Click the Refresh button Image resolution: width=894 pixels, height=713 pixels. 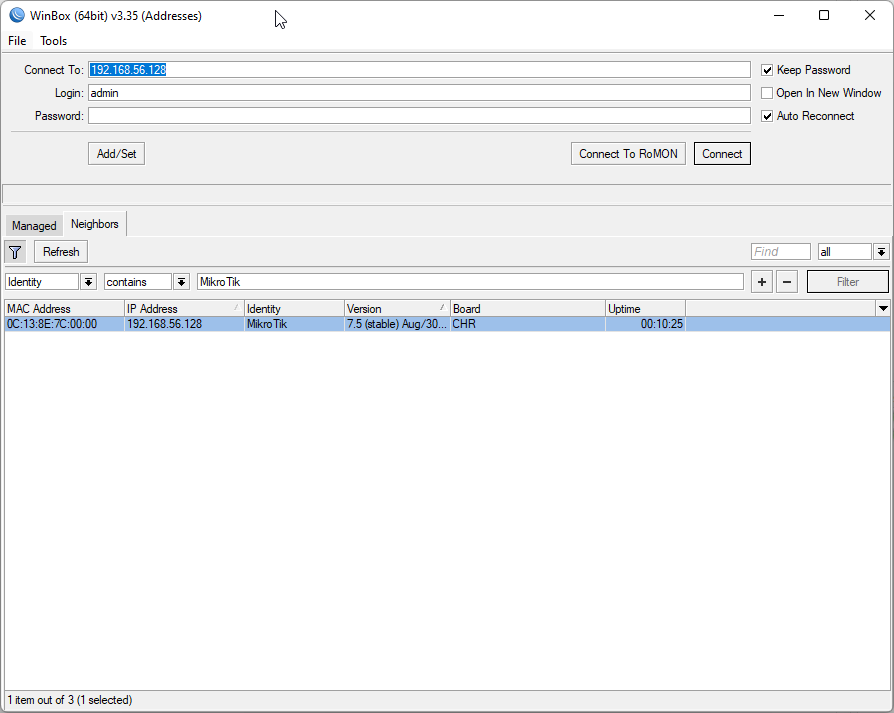60,251
